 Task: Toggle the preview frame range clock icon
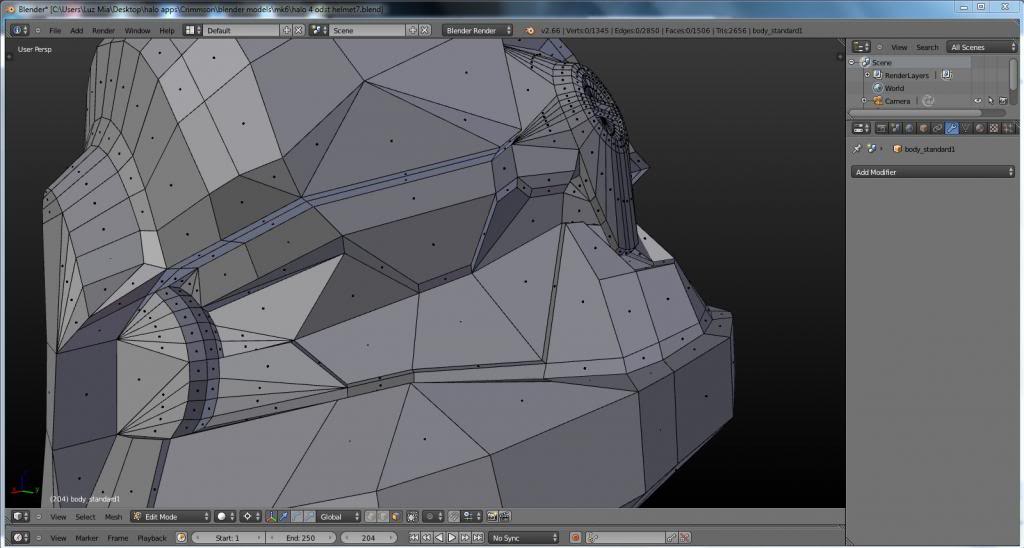pos(182,538)
